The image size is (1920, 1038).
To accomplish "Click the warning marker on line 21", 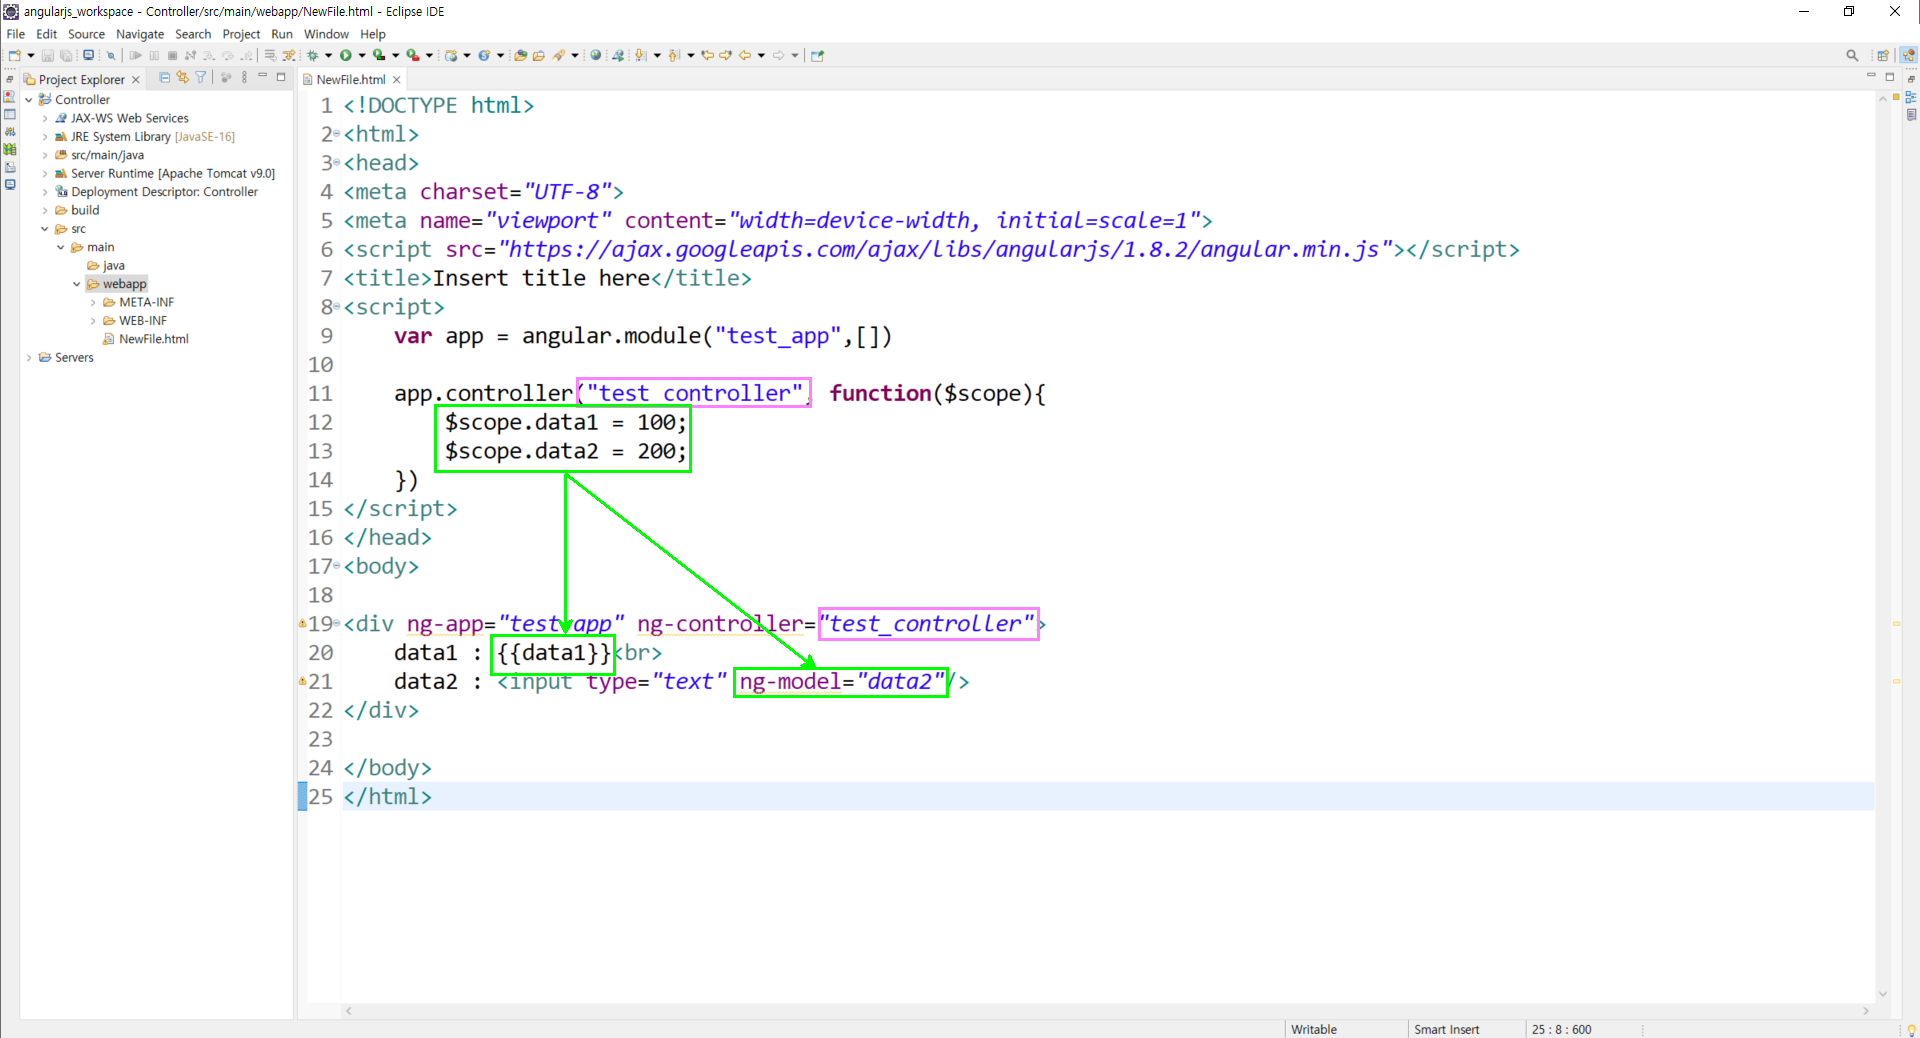I will [x=302, y=682].
